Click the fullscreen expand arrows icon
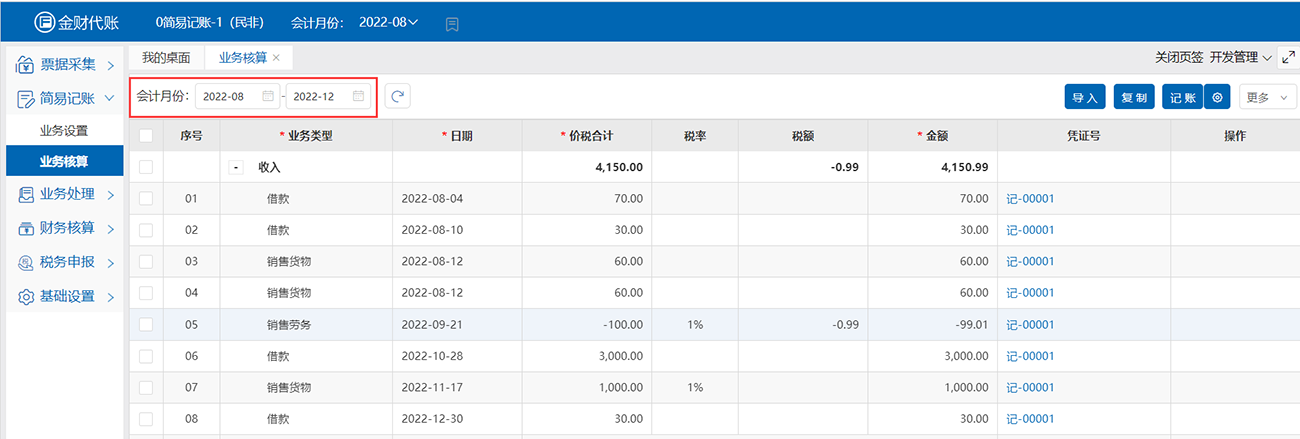The width and height of the screenshot is (1300, 439). pyautogui.click(x=1288, y=57)
